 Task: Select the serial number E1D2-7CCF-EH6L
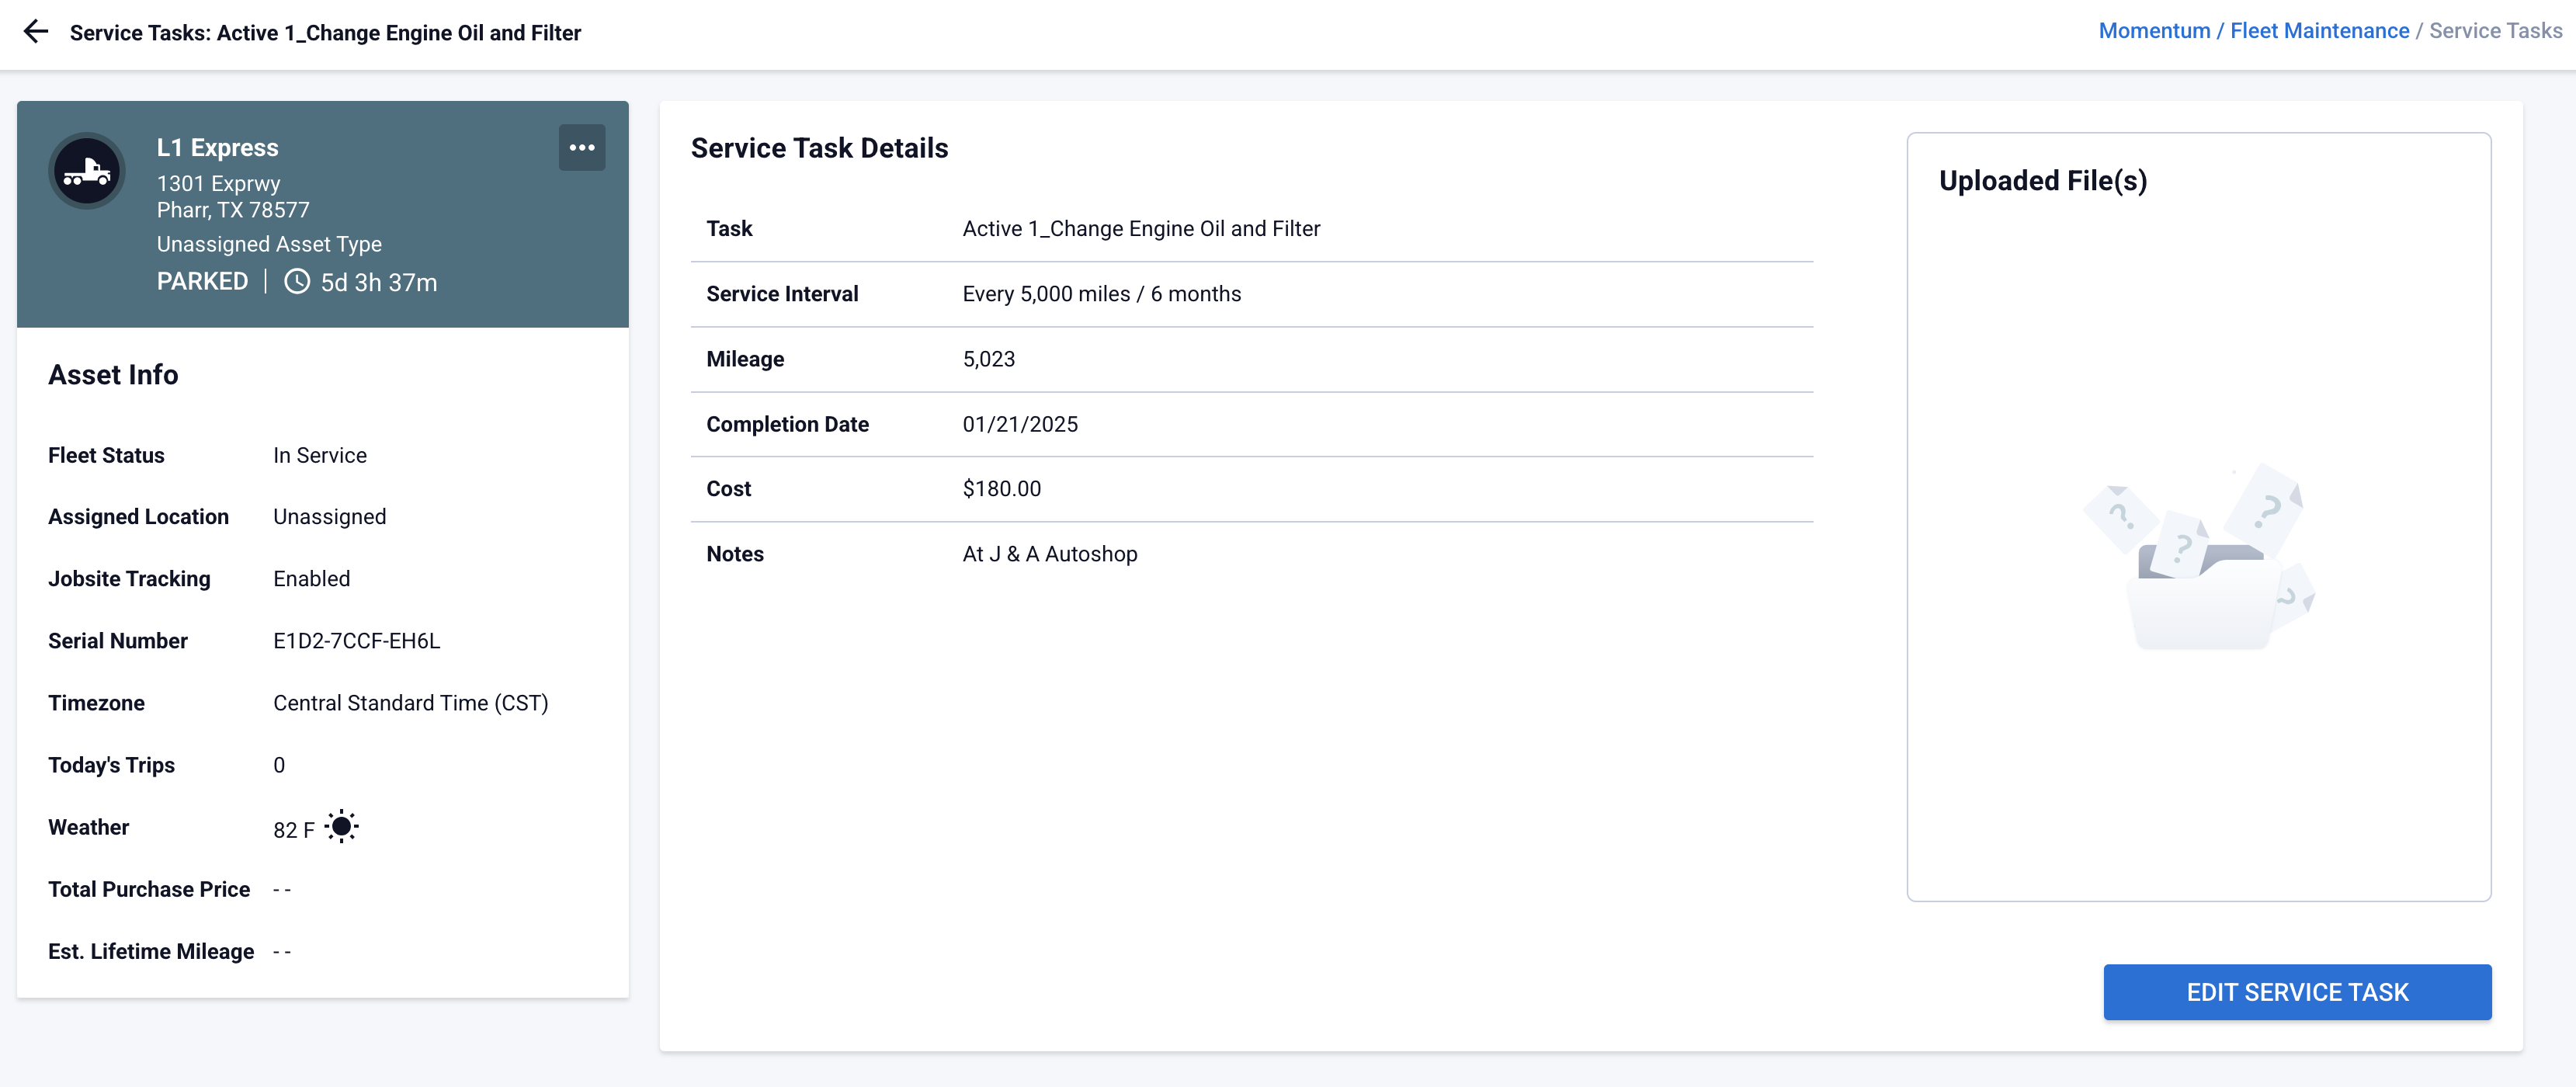(x=356, y=641)
